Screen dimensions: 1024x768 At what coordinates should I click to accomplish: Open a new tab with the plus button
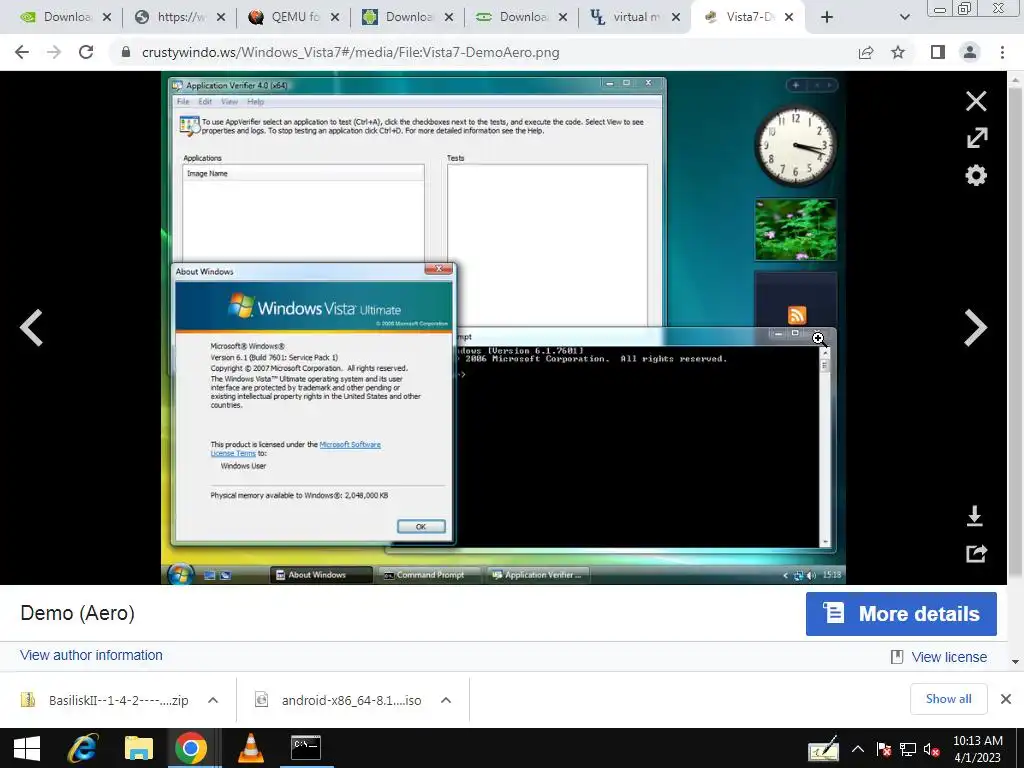point(827,18)
